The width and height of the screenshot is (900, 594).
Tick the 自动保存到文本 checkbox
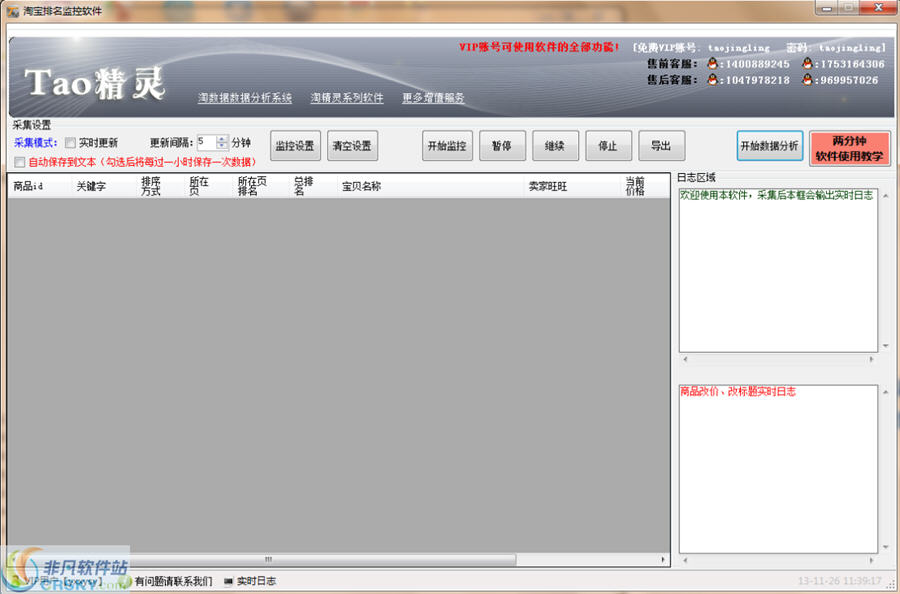pyautogui.click(x=20, y=162)
